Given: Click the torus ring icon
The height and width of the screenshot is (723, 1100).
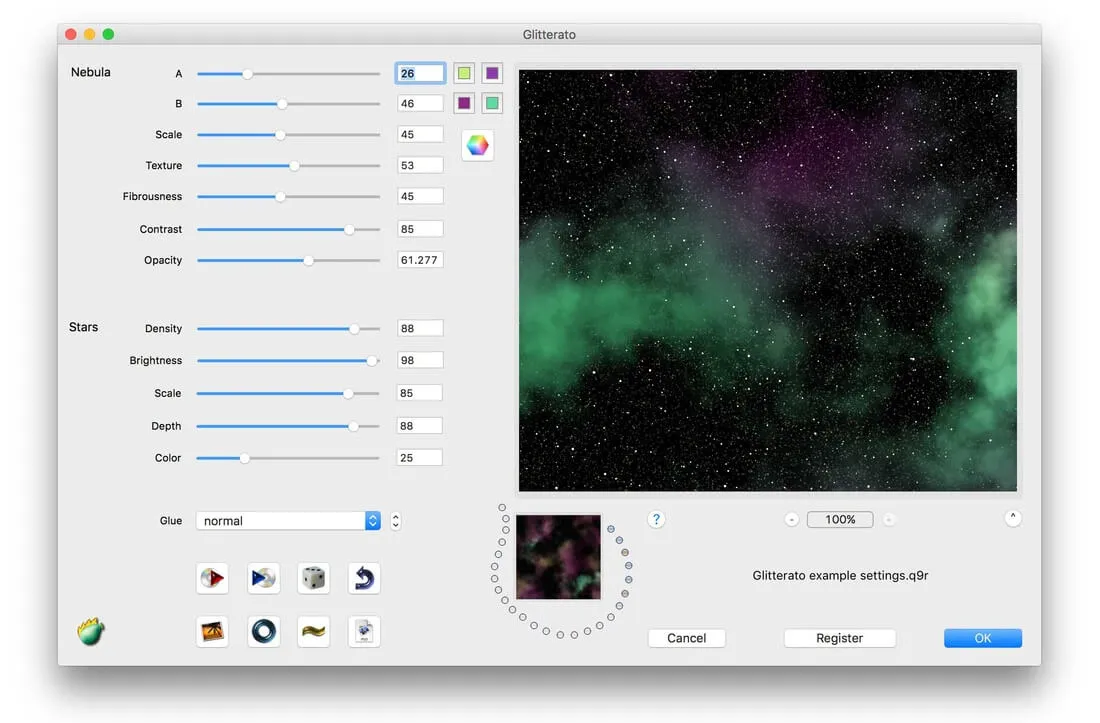Looking at the screenshot, I should (x=263, y=631).
